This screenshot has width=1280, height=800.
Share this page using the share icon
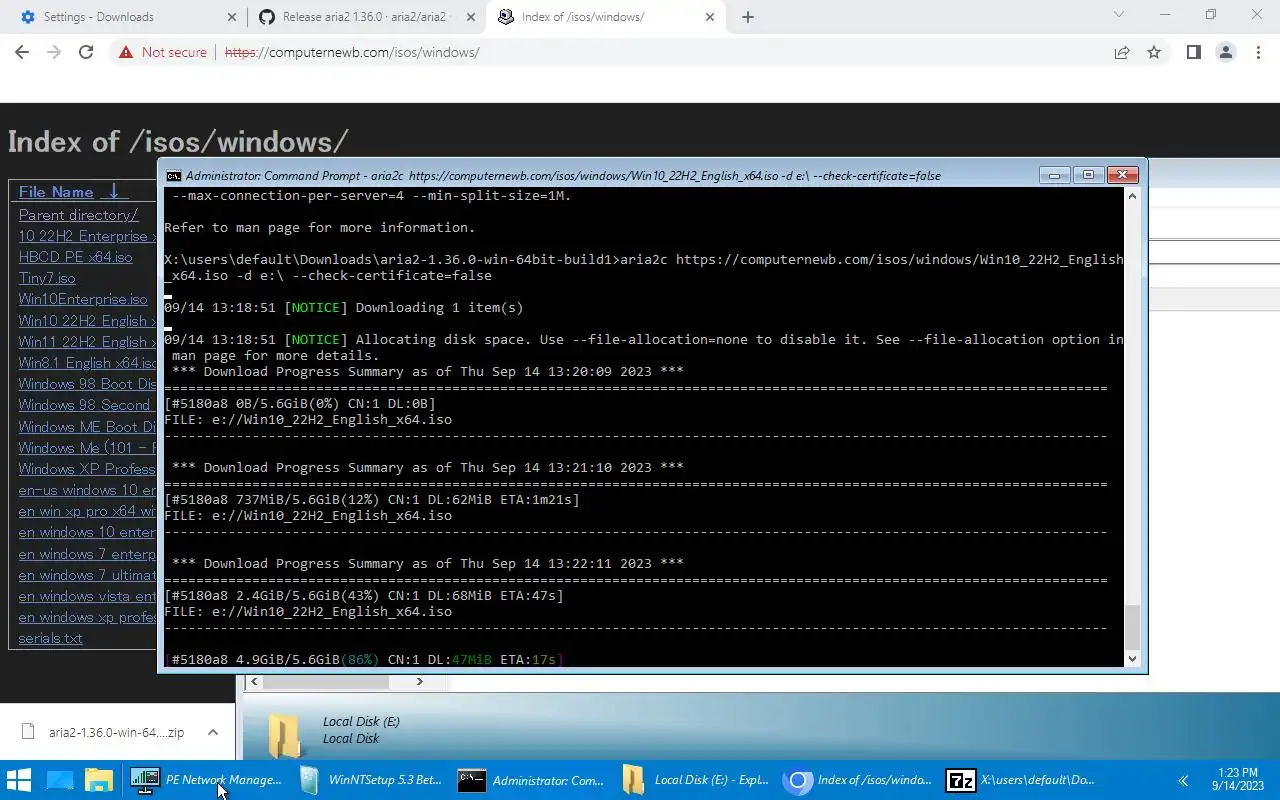1122,52
